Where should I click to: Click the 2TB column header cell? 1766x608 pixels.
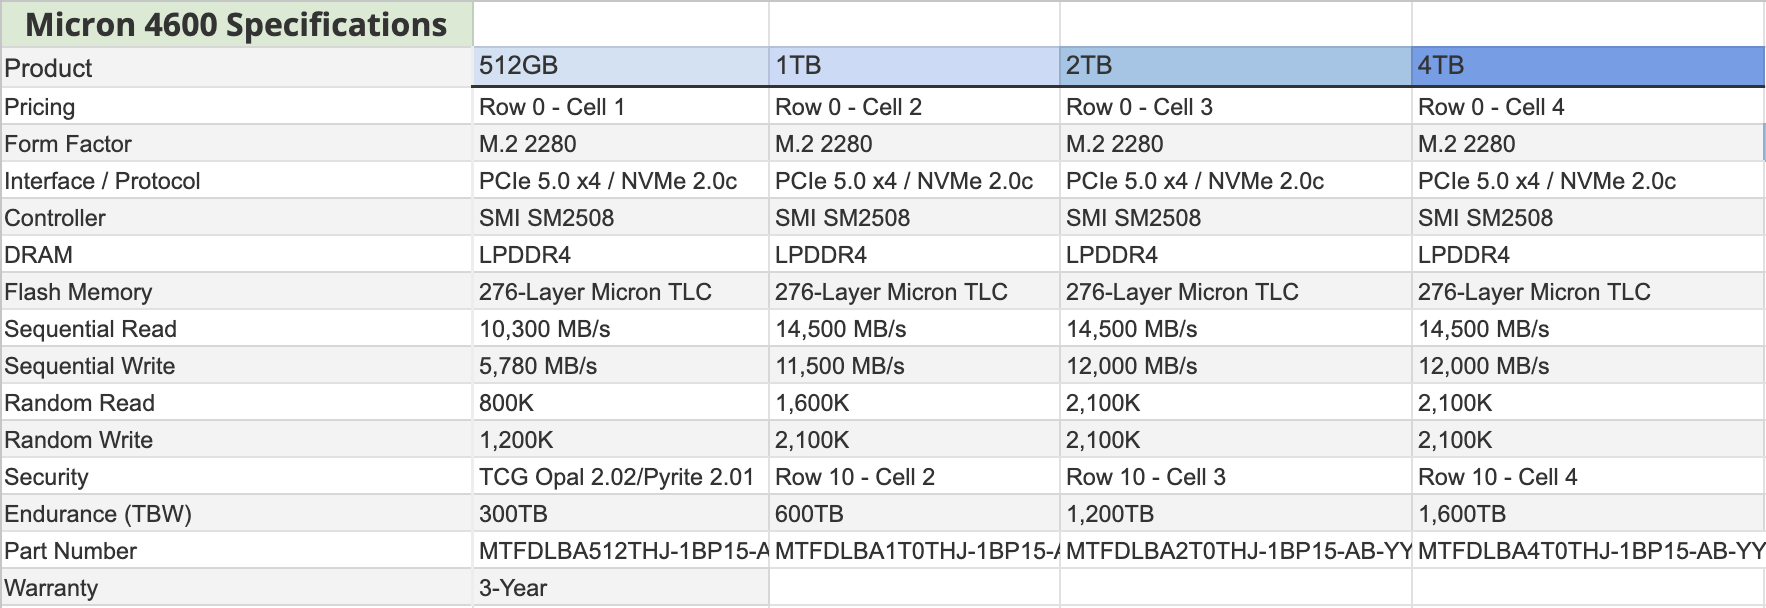pyautogui.click(x=1234, y=66)
